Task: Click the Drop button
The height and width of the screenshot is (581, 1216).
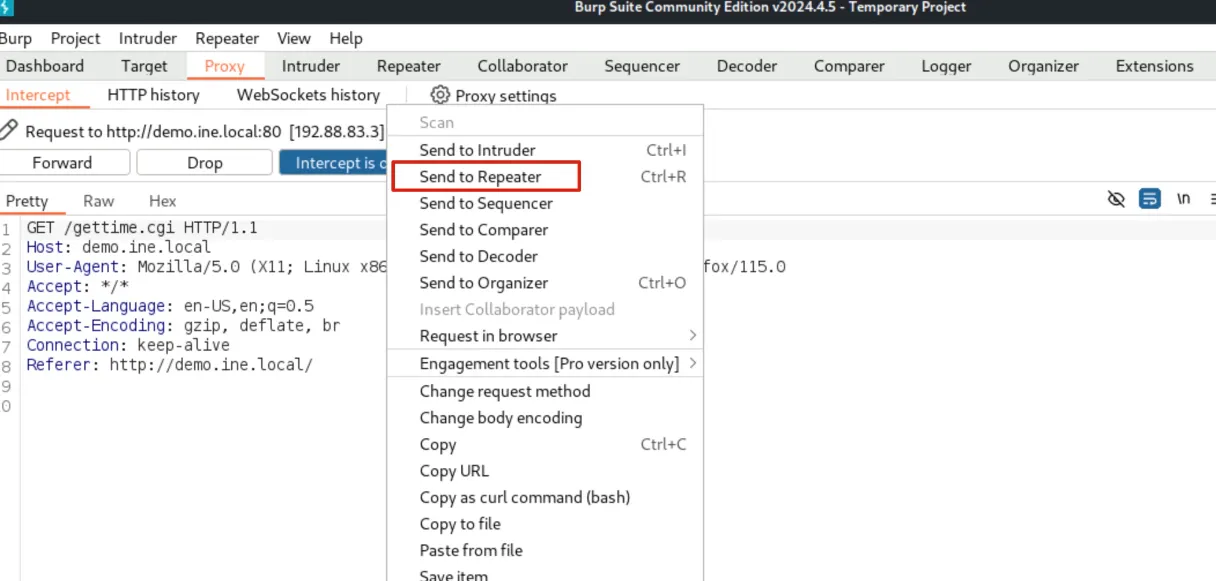Action: [204, 163]
